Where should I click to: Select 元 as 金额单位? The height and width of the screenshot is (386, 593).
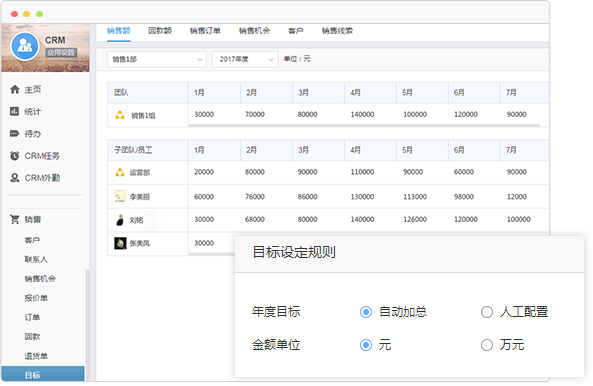pyautogui.click(x=366, y=345)
